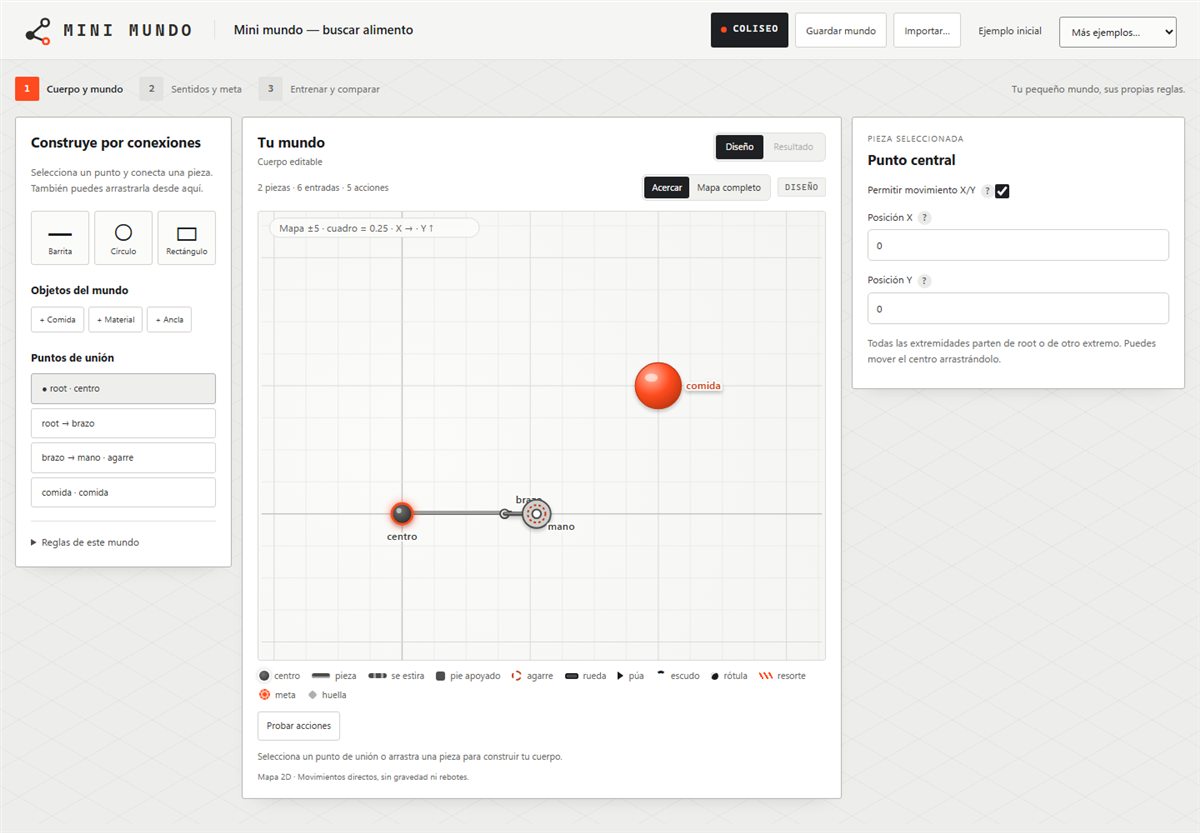
Task: Click the Mini Mundo logo icon
Action: point(38,30)
